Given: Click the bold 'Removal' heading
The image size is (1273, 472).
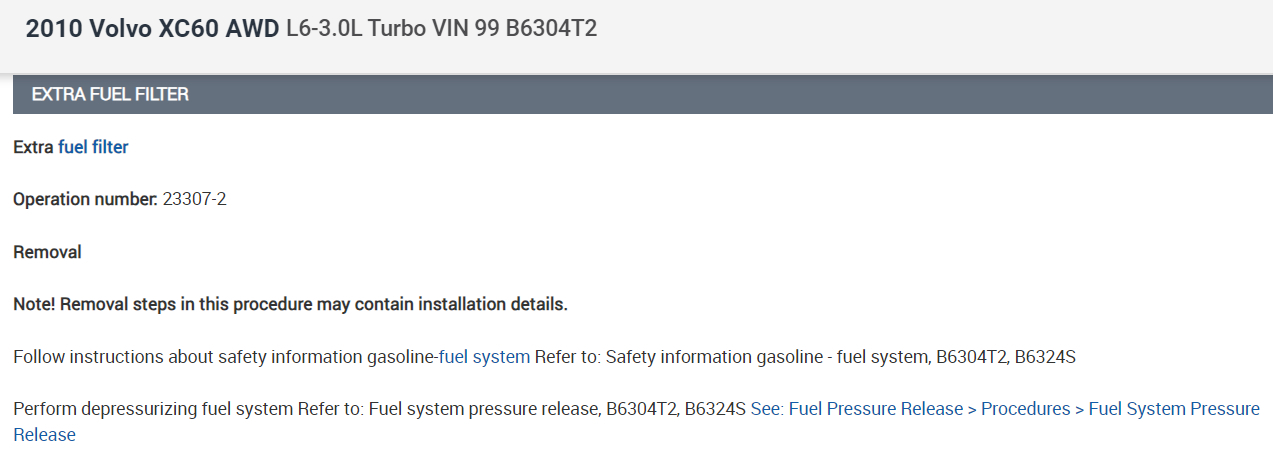Looking at the screenshot, I should 47,252.
